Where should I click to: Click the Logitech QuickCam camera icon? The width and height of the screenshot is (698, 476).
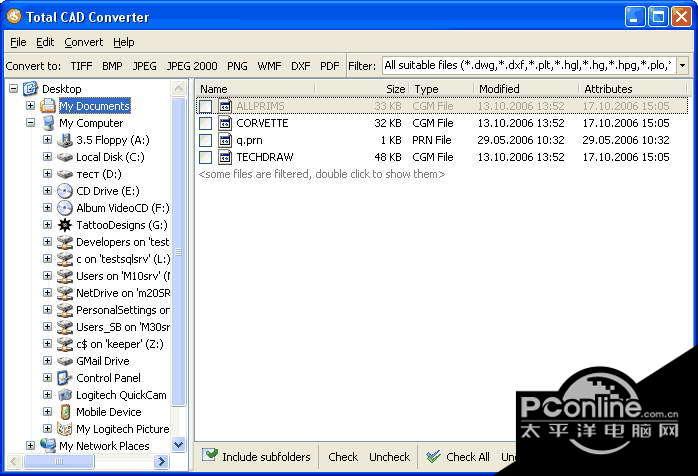(65, 395)
